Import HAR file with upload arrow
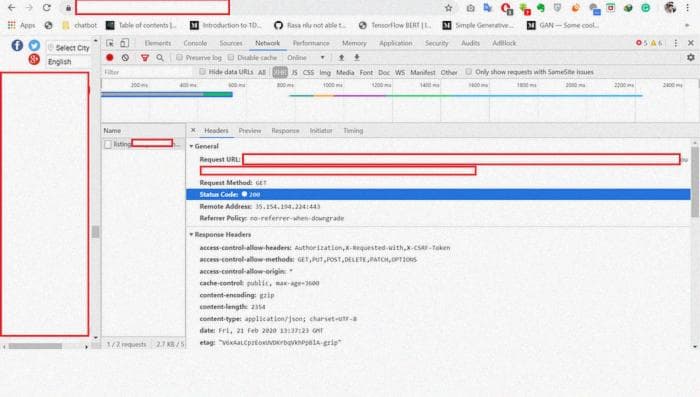Image resolution: width=700 pixels, height=397 pixels. tap(342, 58)
